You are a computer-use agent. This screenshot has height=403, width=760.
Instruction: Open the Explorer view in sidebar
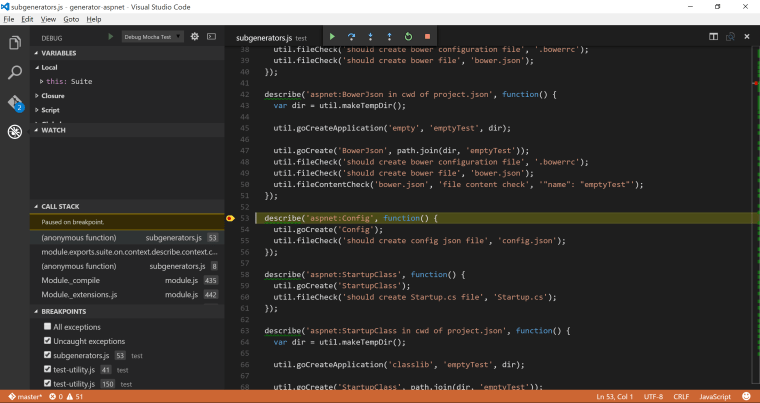coord(15,43)
